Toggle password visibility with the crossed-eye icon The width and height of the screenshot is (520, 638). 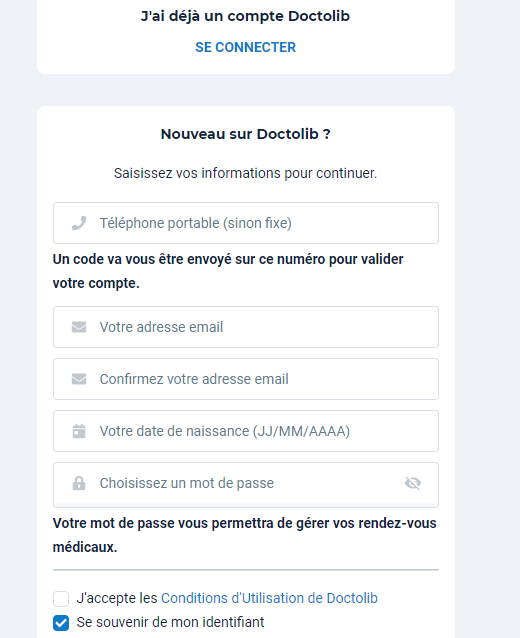pos(413,483)
